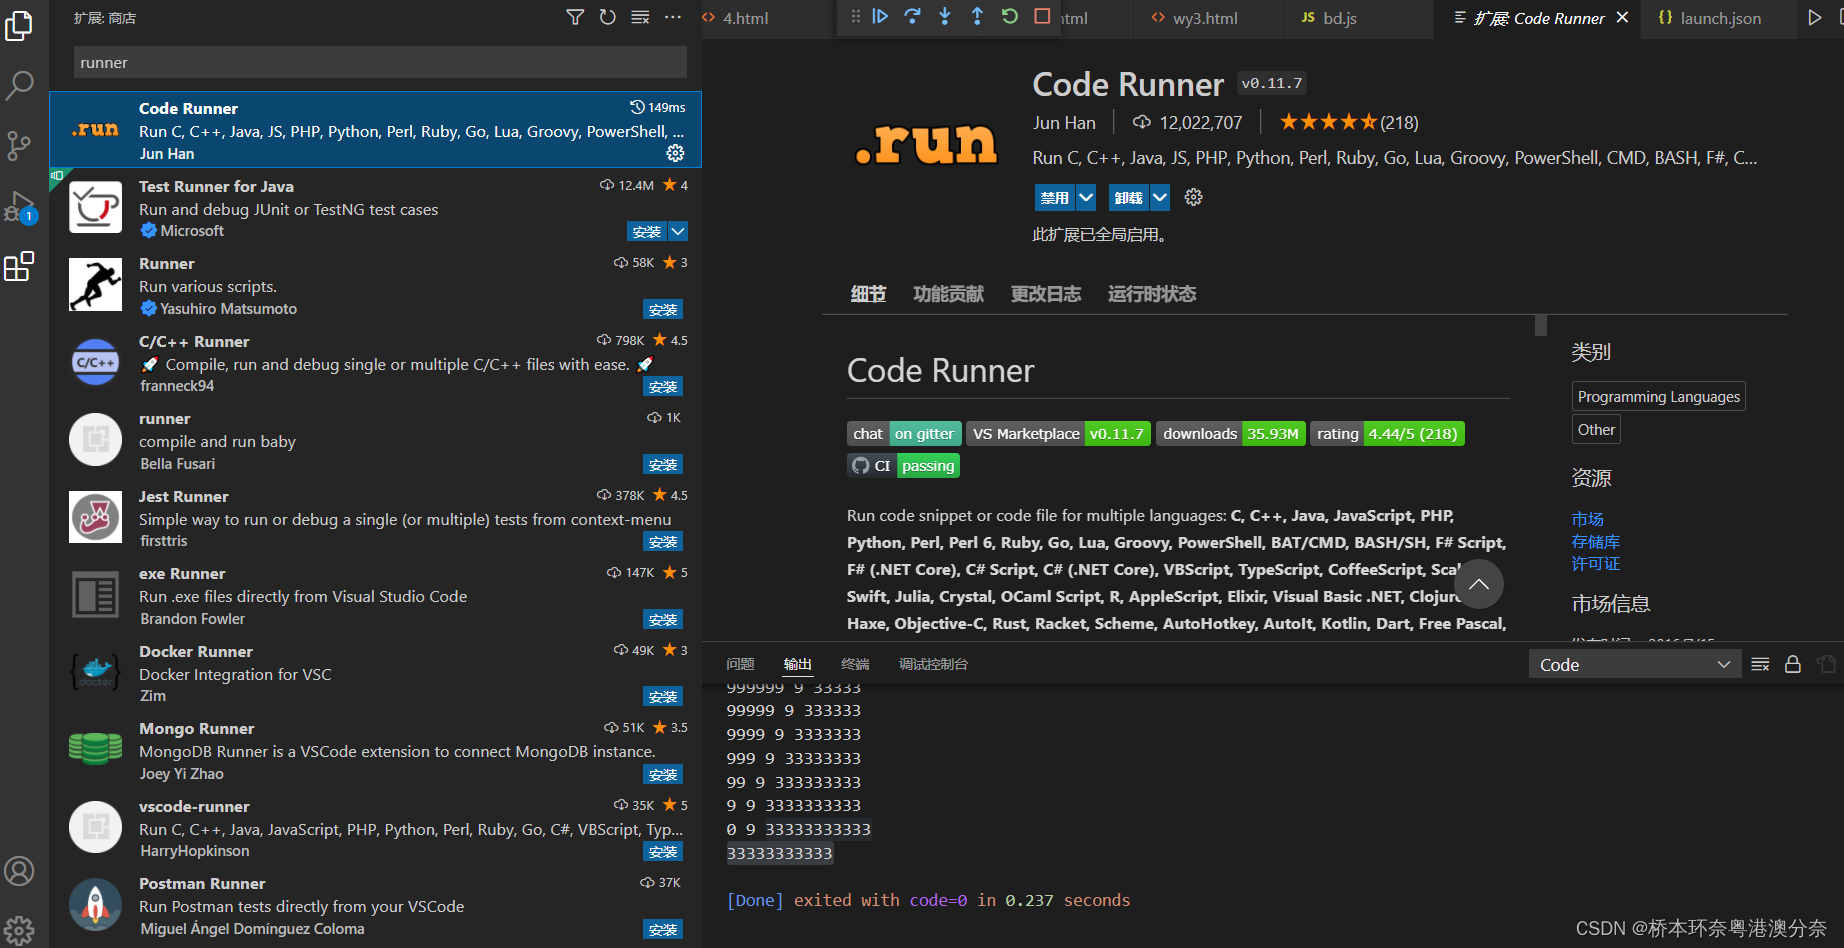Toggle output scroll lock

coord(1793,664)
